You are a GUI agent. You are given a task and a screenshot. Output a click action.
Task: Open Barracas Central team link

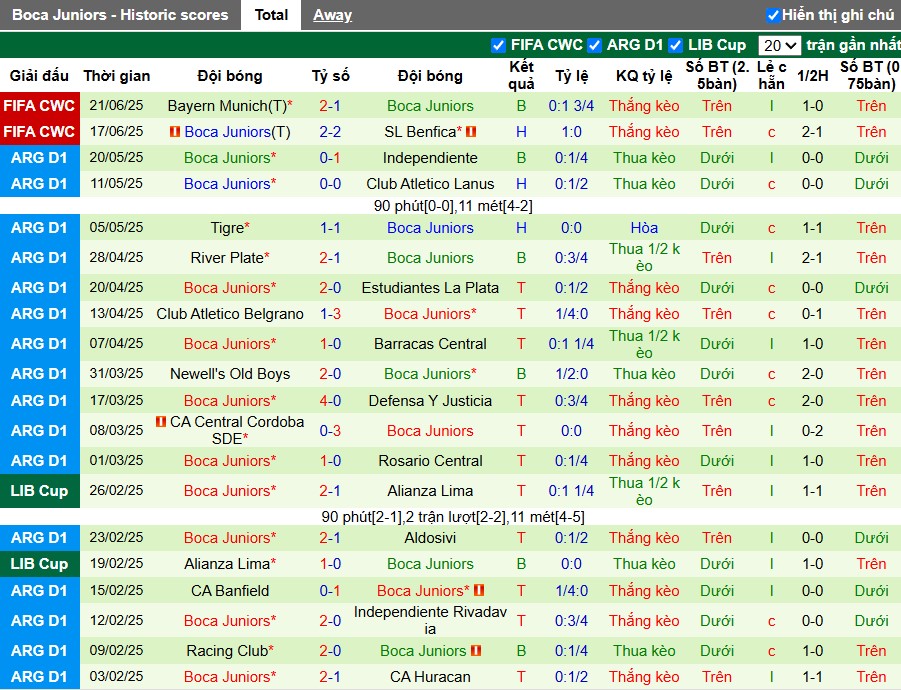click(x=430, y=344)
